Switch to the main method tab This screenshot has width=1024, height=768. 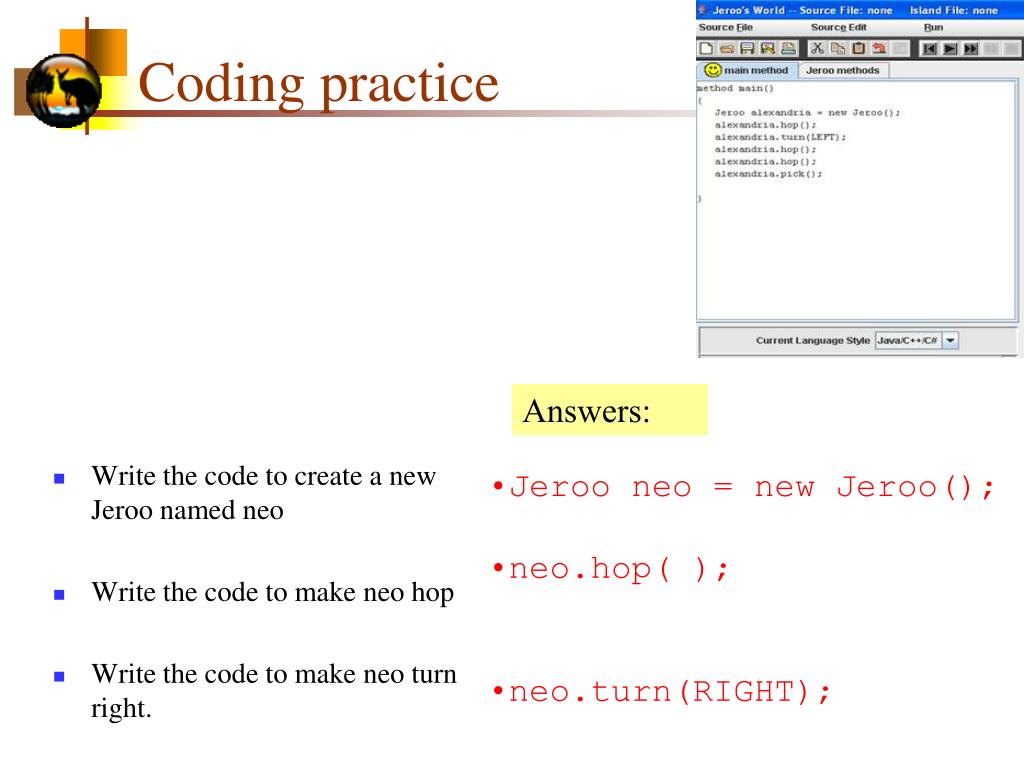[x=748, y=71]
